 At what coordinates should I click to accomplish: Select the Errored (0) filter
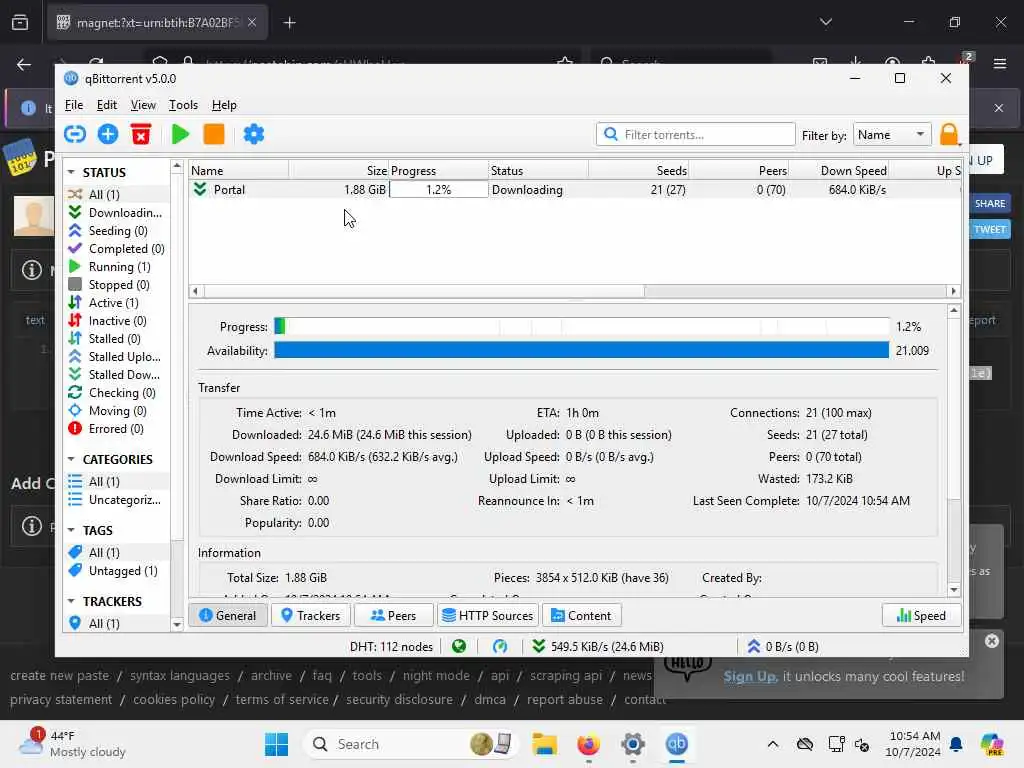[116, 428]
